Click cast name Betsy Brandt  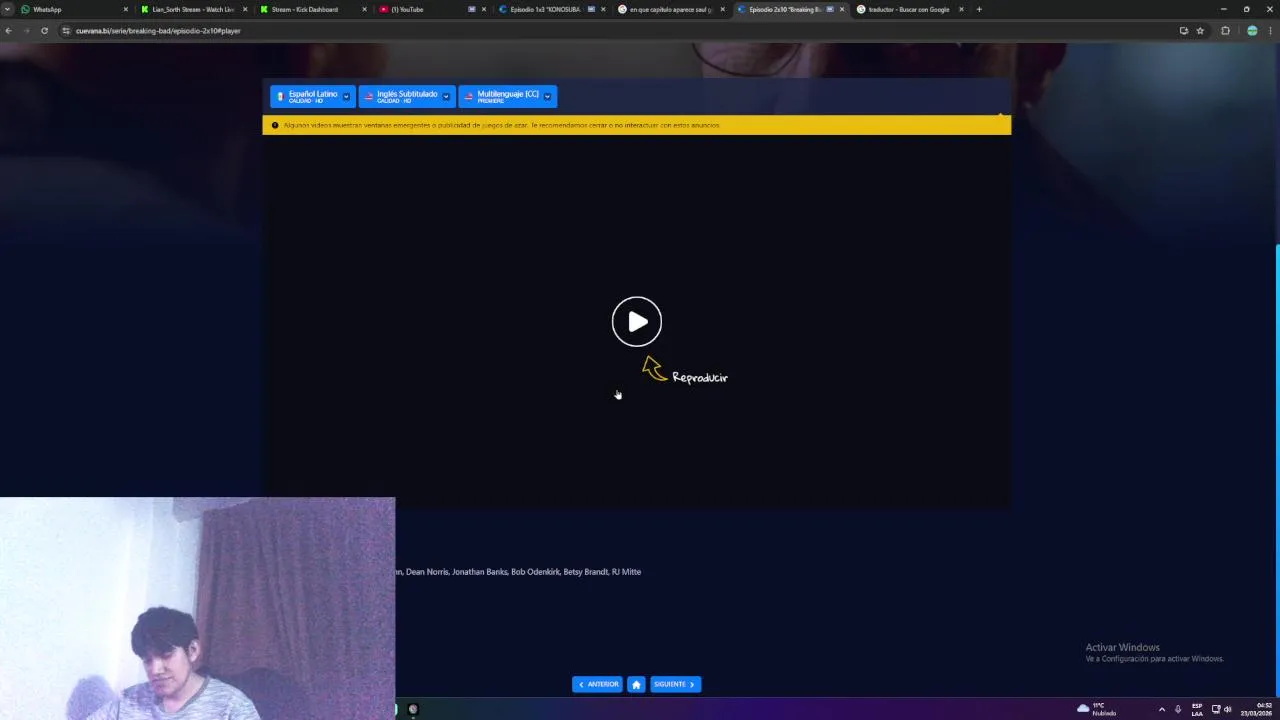[x=586, y=572]
